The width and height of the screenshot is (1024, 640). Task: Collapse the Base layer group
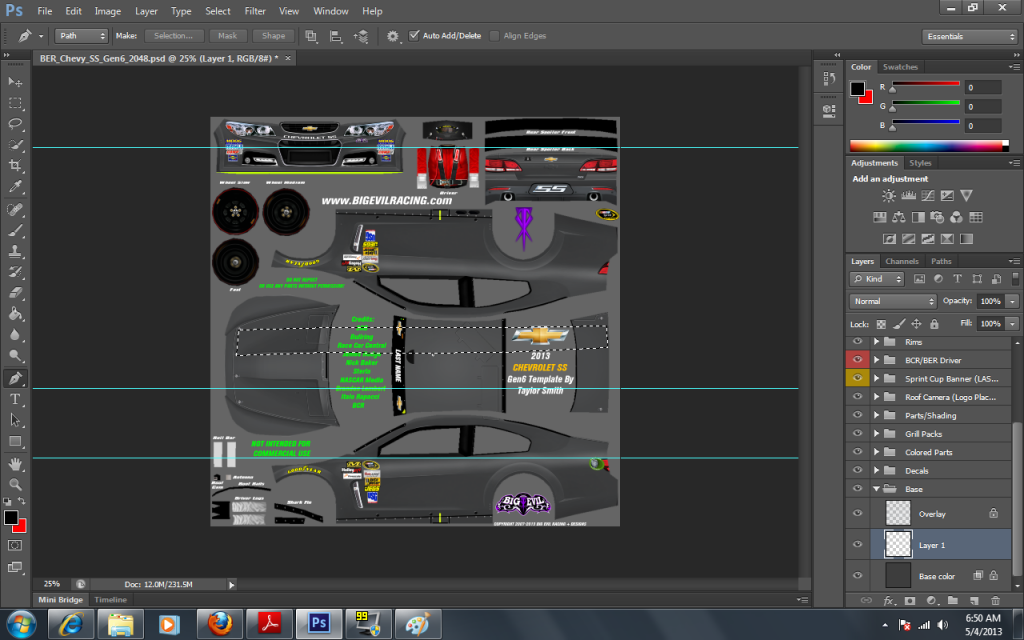876,488
